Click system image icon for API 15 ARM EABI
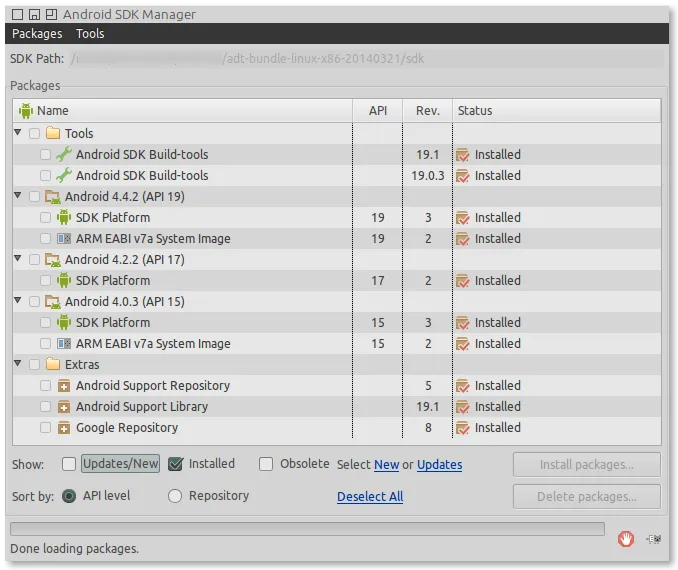The width and height of the screenshot is (678, 570). 64,343
